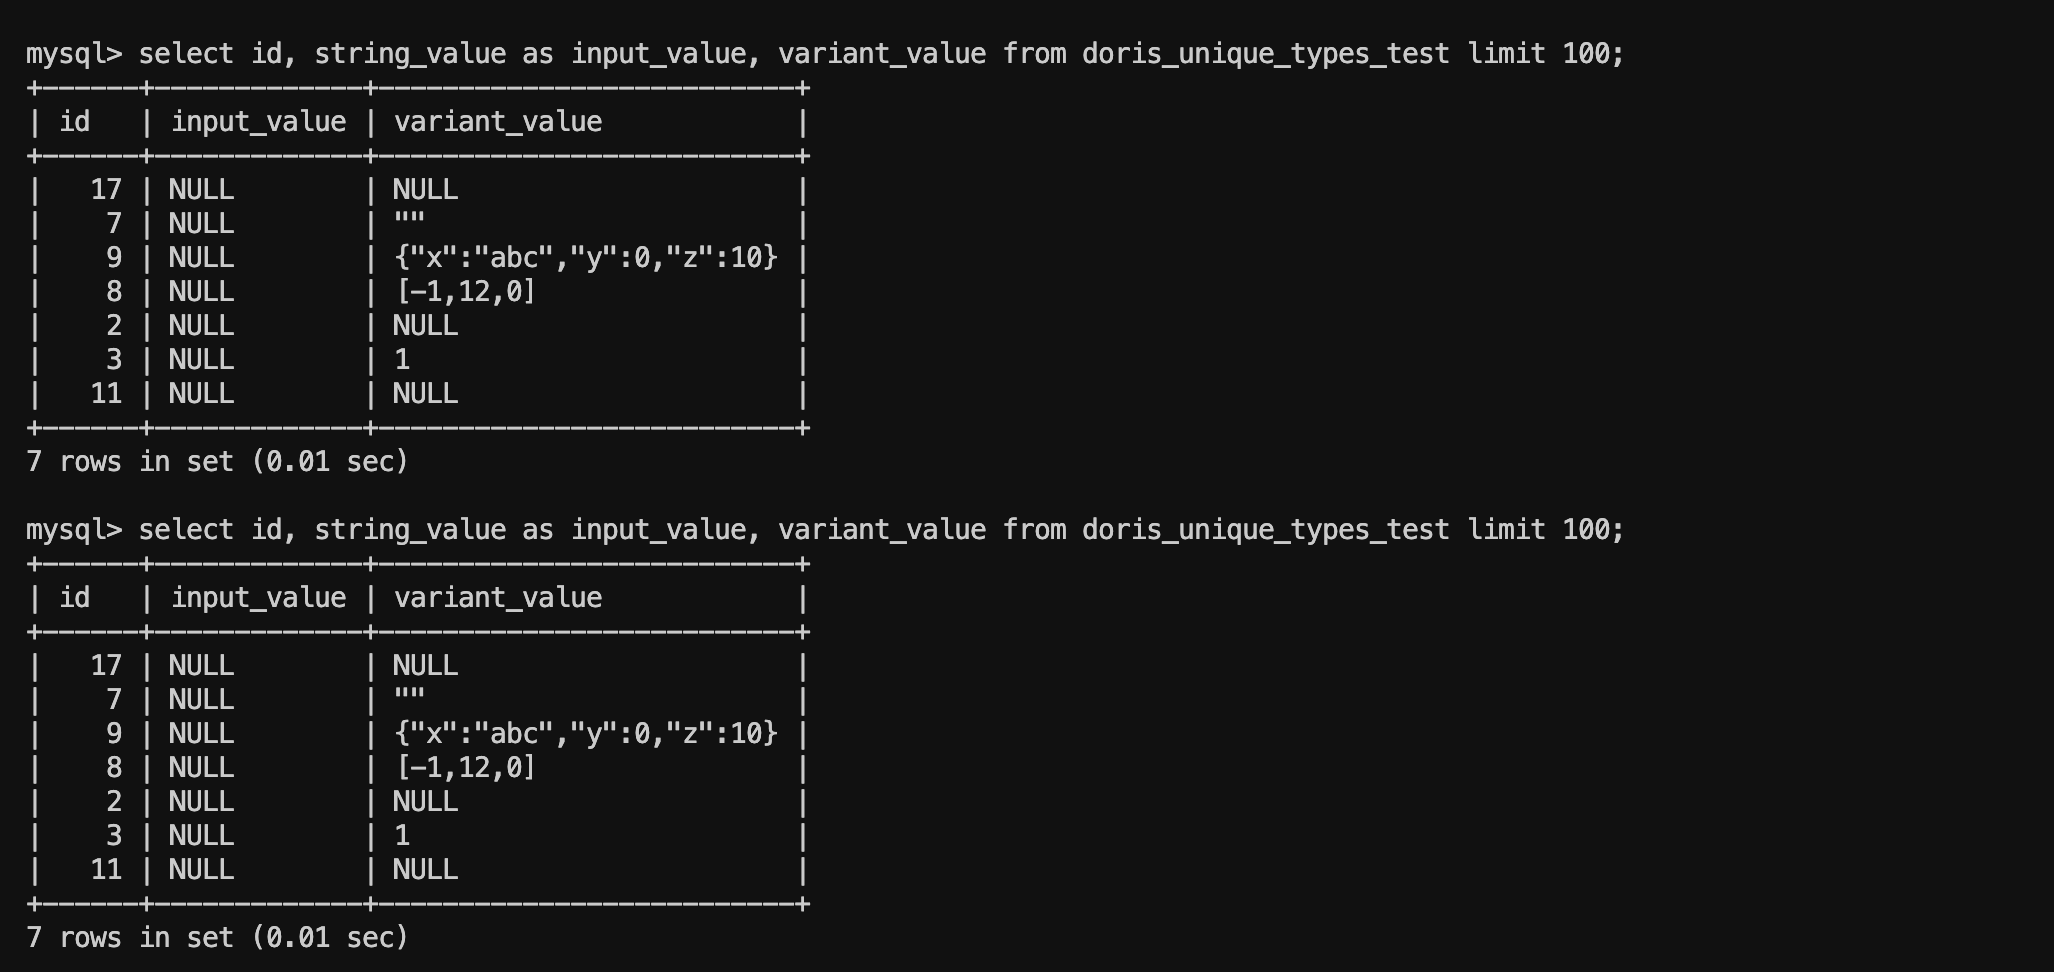The width and height of the screenshot is (2054, 972).
Task: Click the [-1,12,0] array in first table
Action: click(x=466, y=291)
